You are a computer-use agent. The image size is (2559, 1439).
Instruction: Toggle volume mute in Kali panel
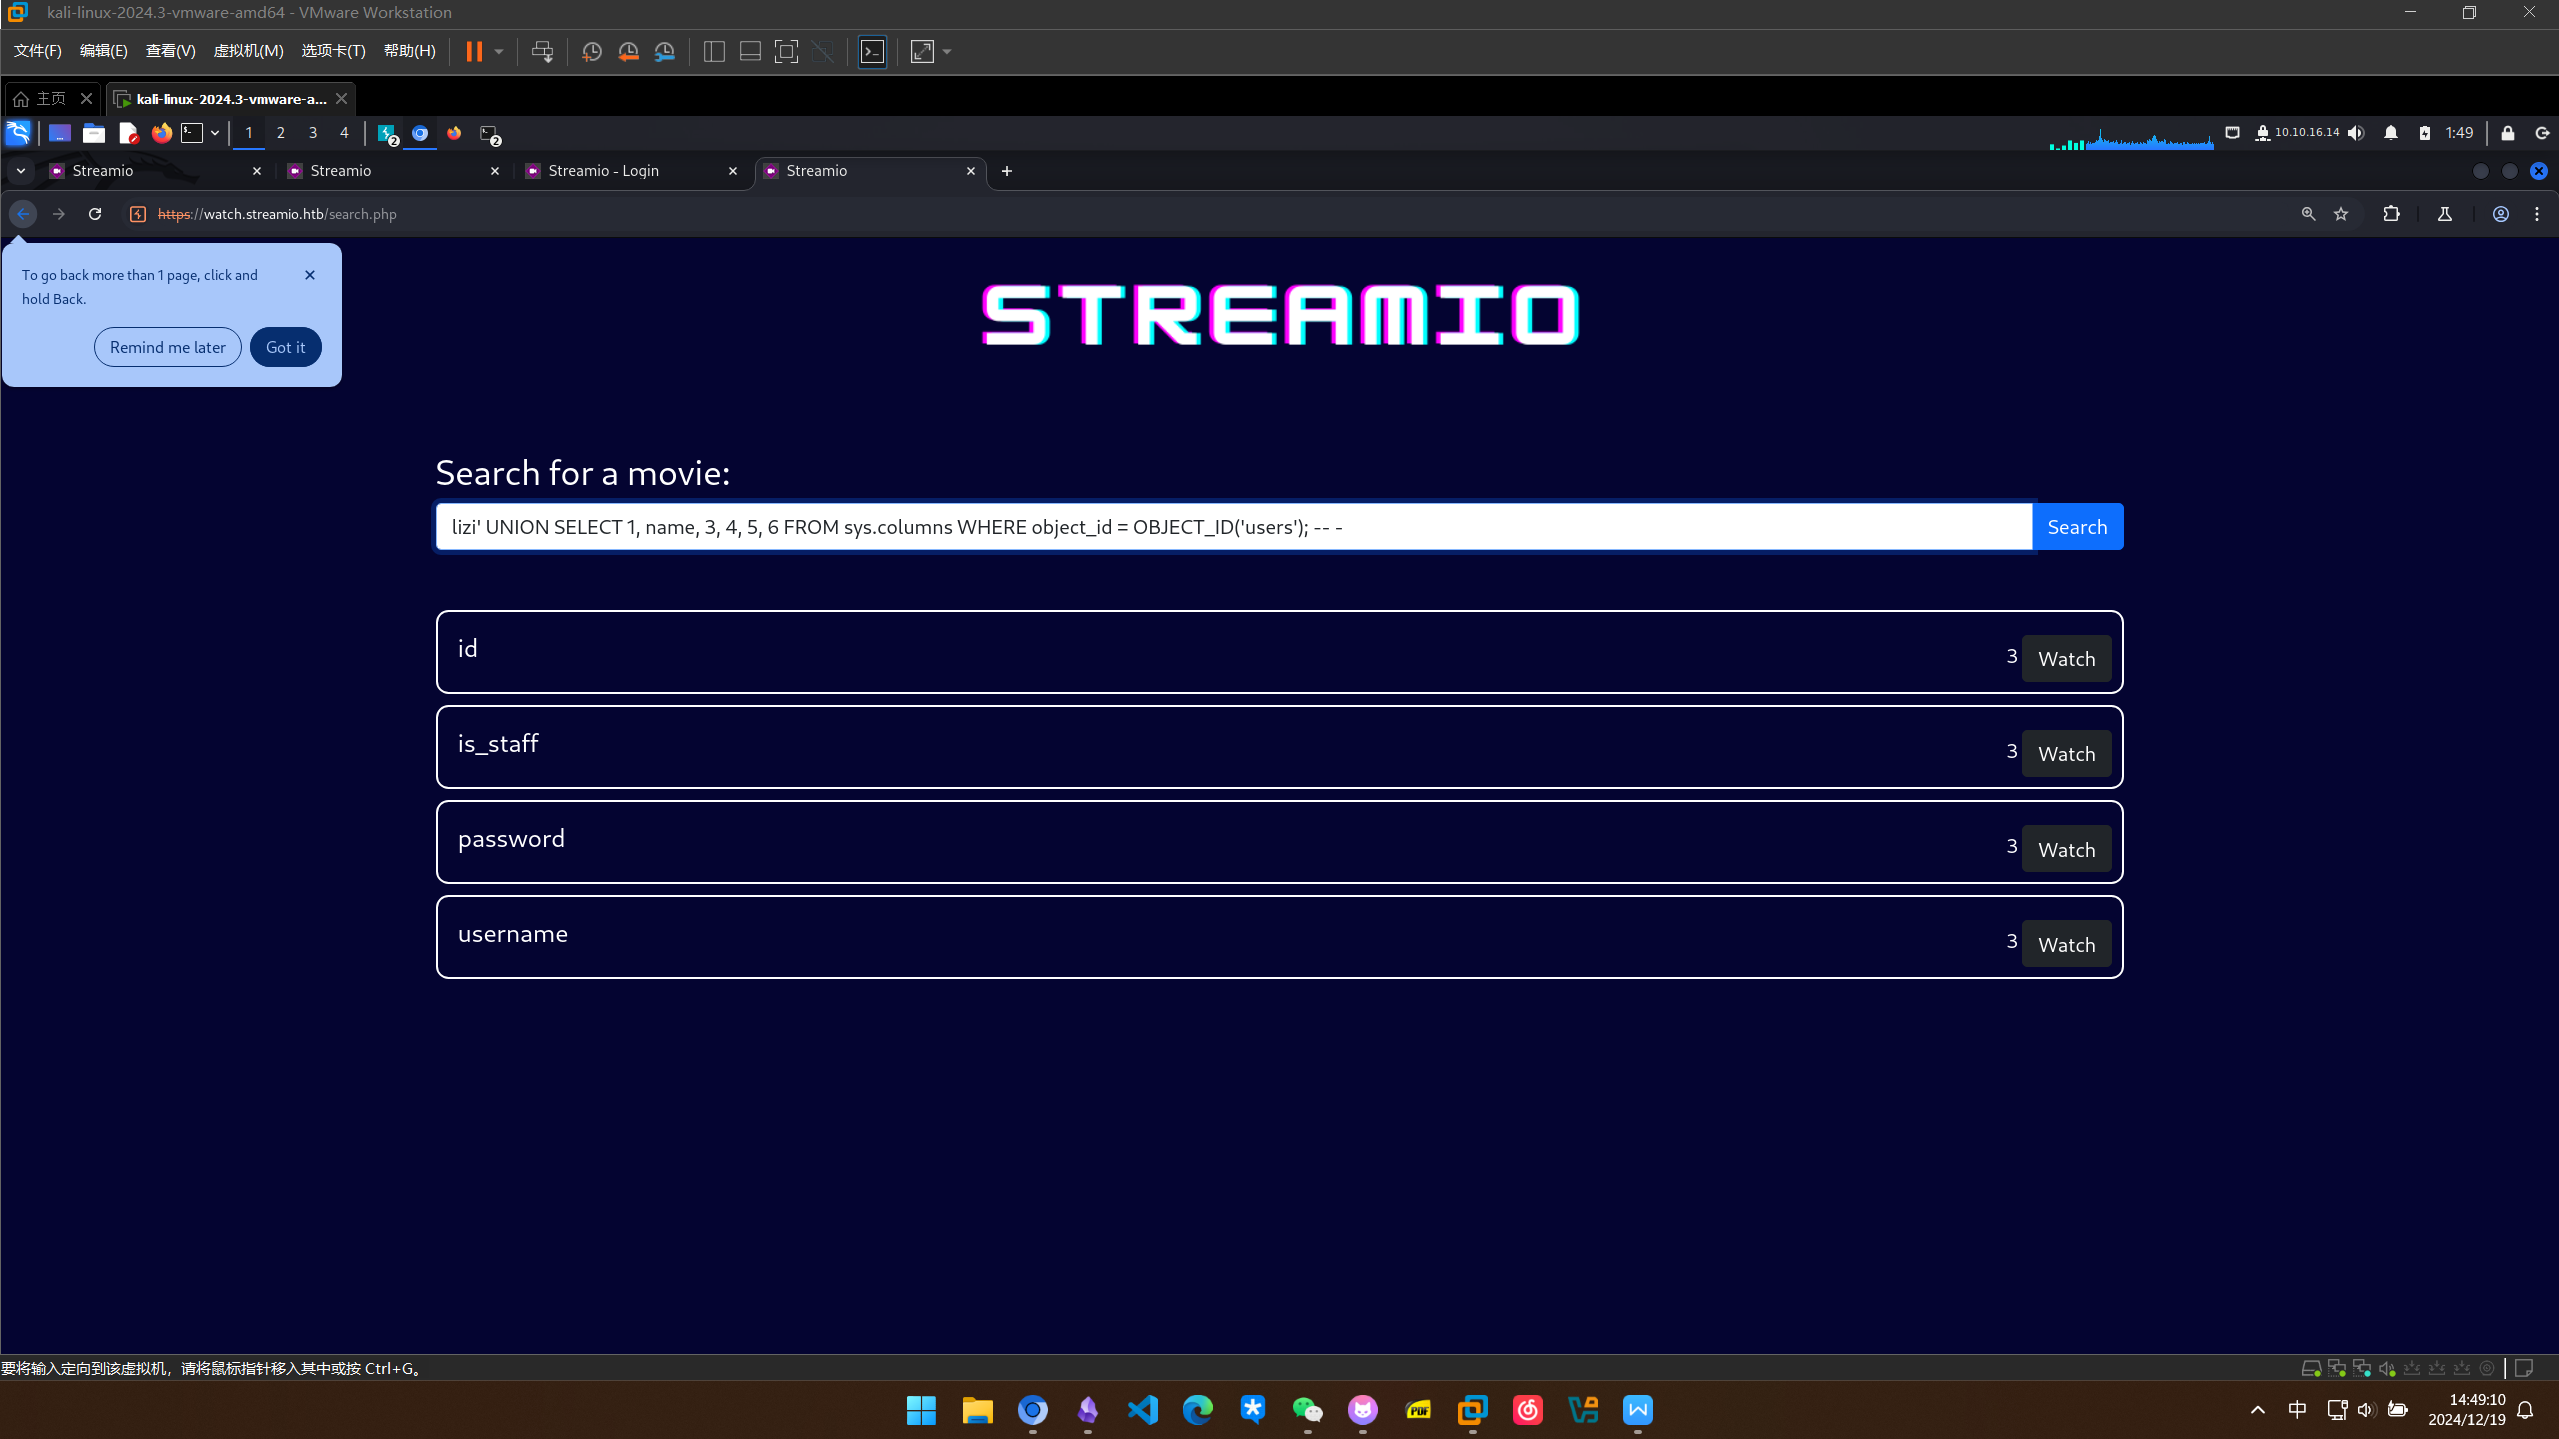(x=2356, y=133)
